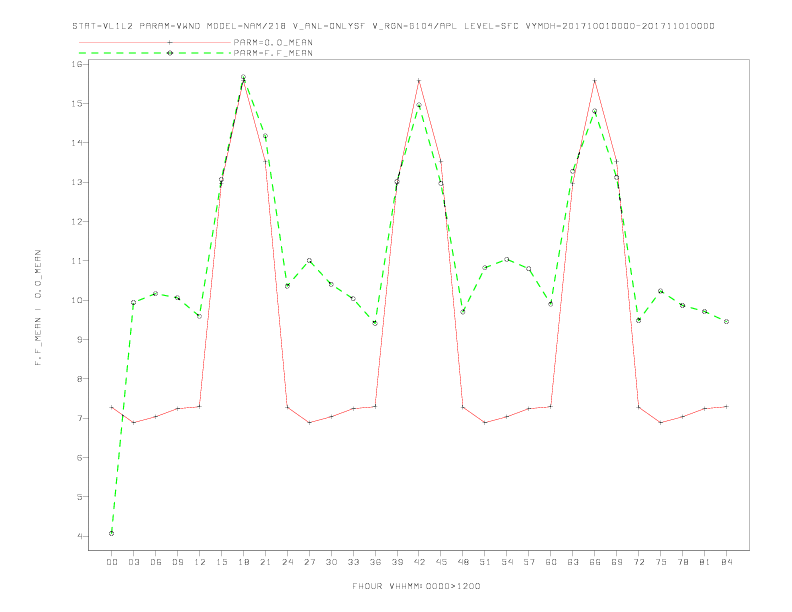Click the y-axis tick label 8
Image resolution: width=792 pixels, height=612 pixels.
tap(80, 379)
